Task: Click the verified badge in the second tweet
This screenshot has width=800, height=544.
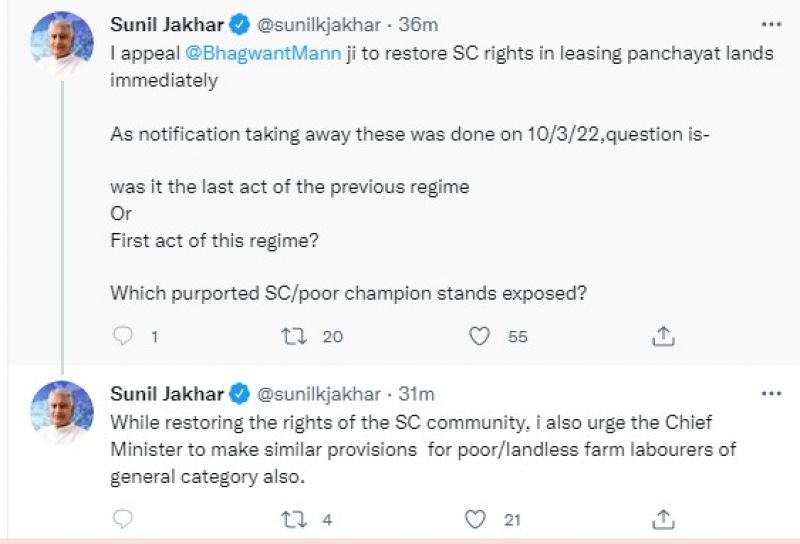Action: point(240,394)
